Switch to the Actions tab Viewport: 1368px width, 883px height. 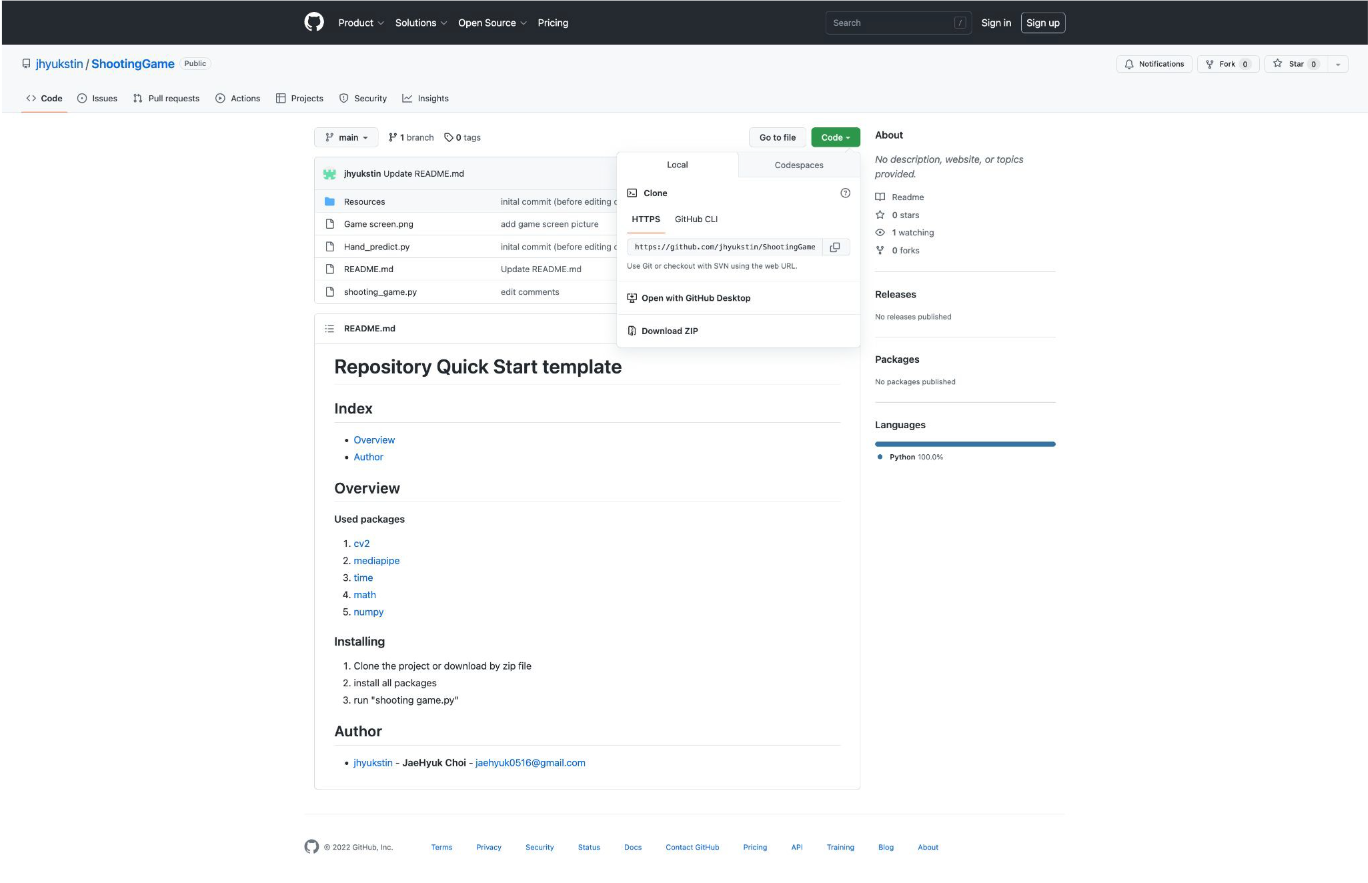tap(238, 98)
